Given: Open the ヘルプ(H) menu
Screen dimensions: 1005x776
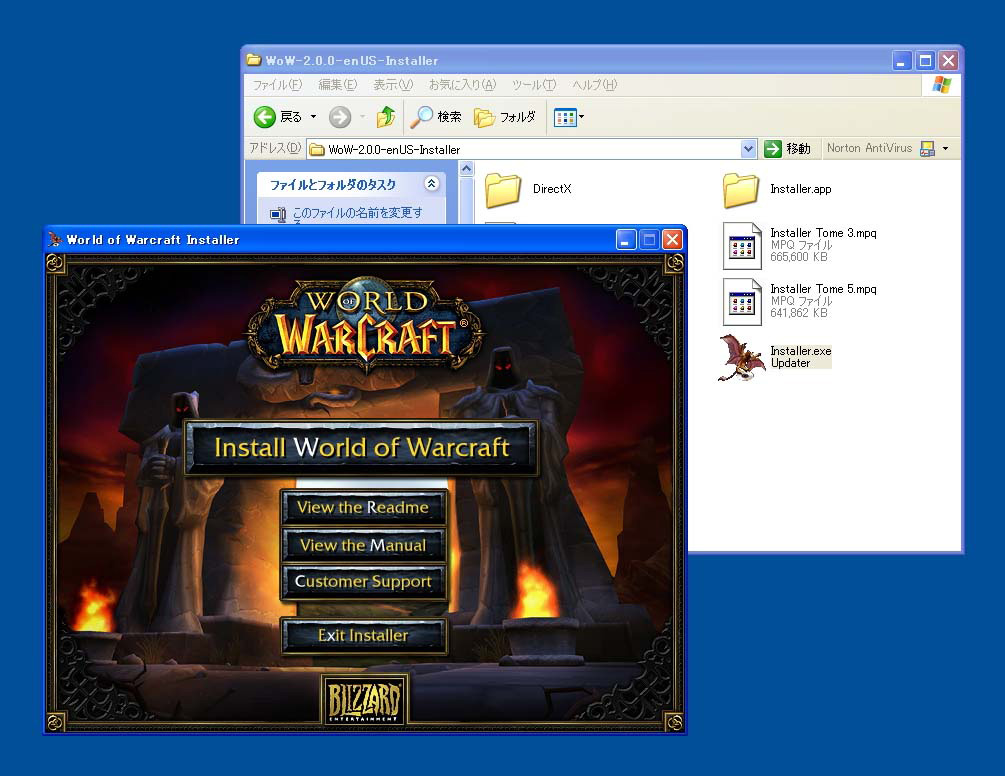Looking at the screenshot, I should point(594,85).
